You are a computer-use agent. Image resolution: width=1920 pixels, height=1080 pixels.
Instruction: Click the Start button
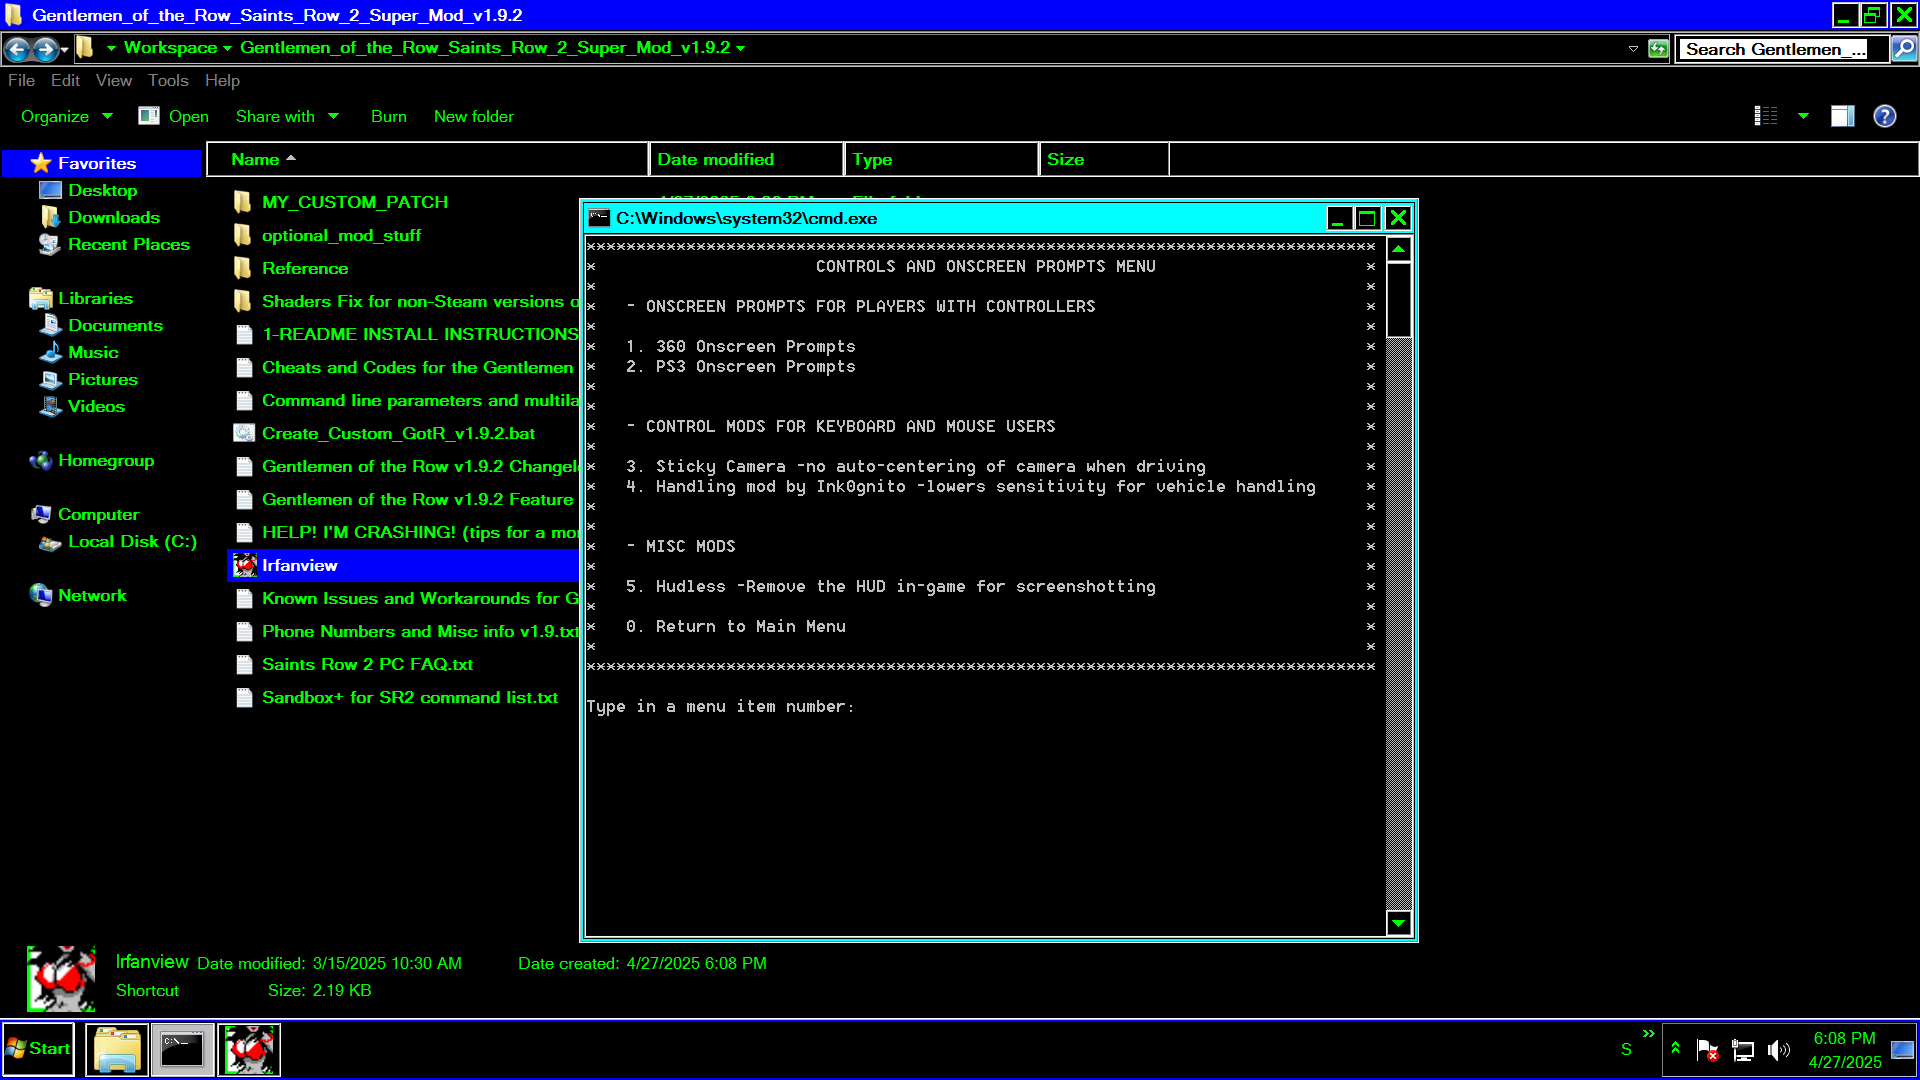coord(39,1049)
